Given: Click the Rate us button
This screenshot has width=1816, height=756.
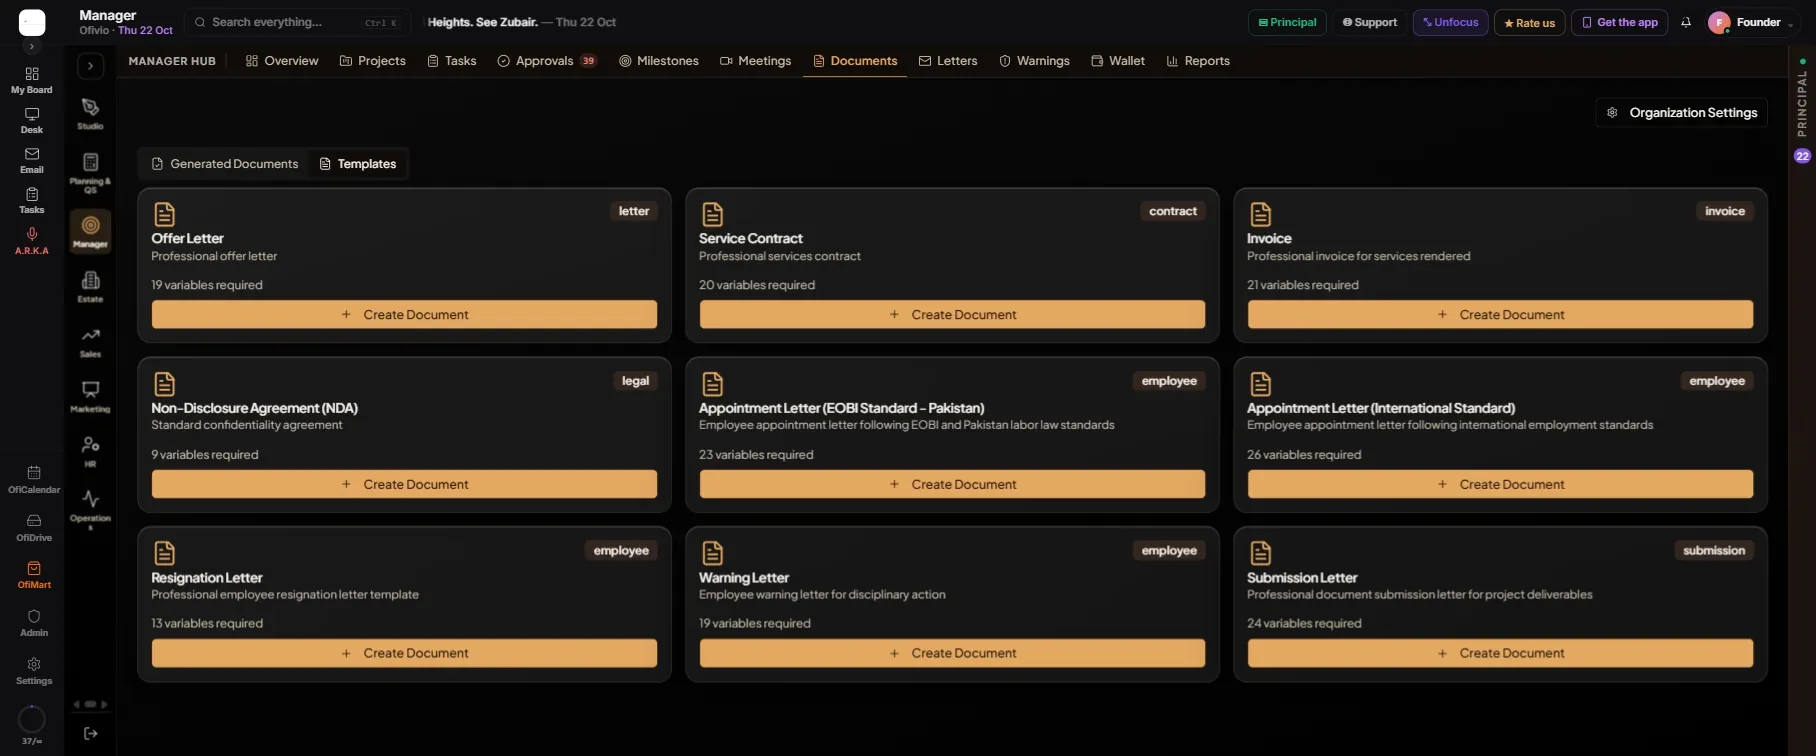Looking at the screenshot, I should (1529, 22).
